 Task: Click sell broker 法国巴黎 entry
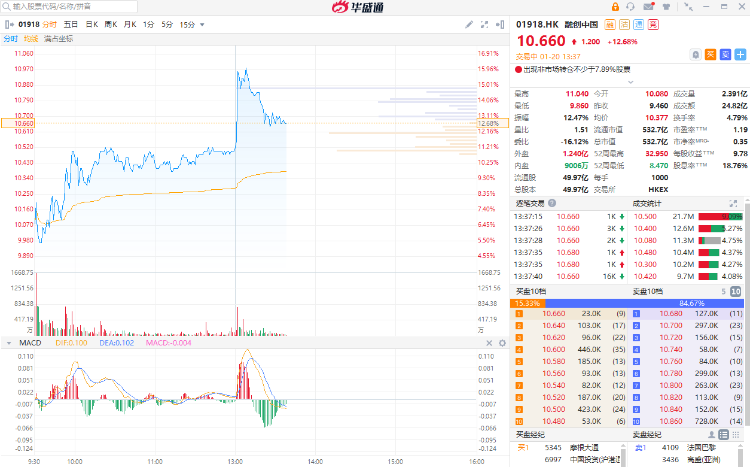pyautogui.click(x=701, y=447)
